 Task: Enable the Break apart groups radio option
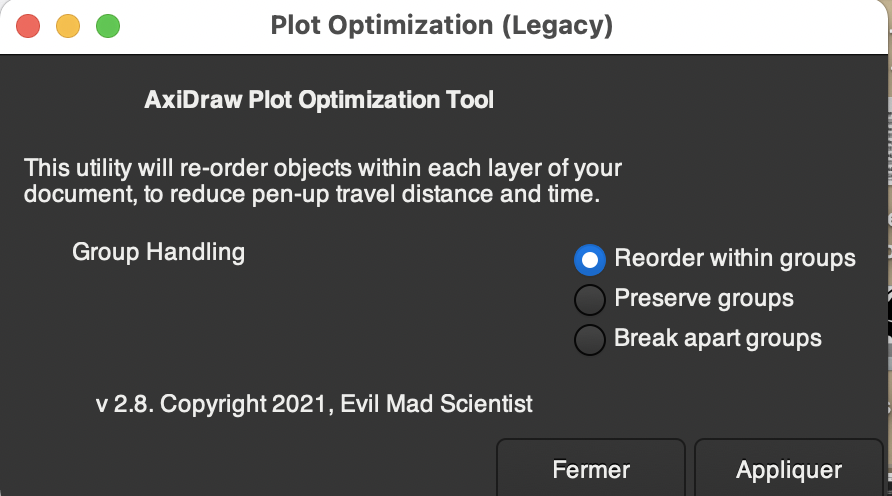tap(590, 339)
